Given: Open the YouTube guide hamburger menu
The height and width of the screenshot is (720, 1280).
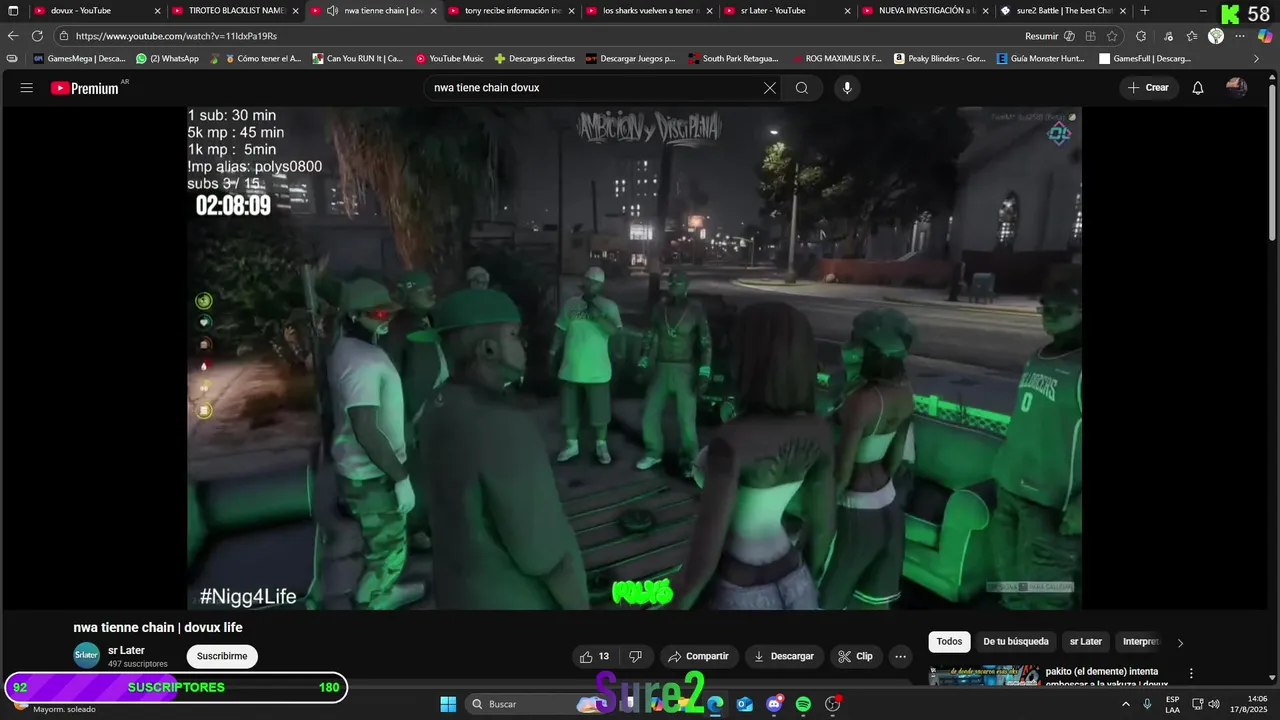Looking at the screenshot, I should (27, 88).
